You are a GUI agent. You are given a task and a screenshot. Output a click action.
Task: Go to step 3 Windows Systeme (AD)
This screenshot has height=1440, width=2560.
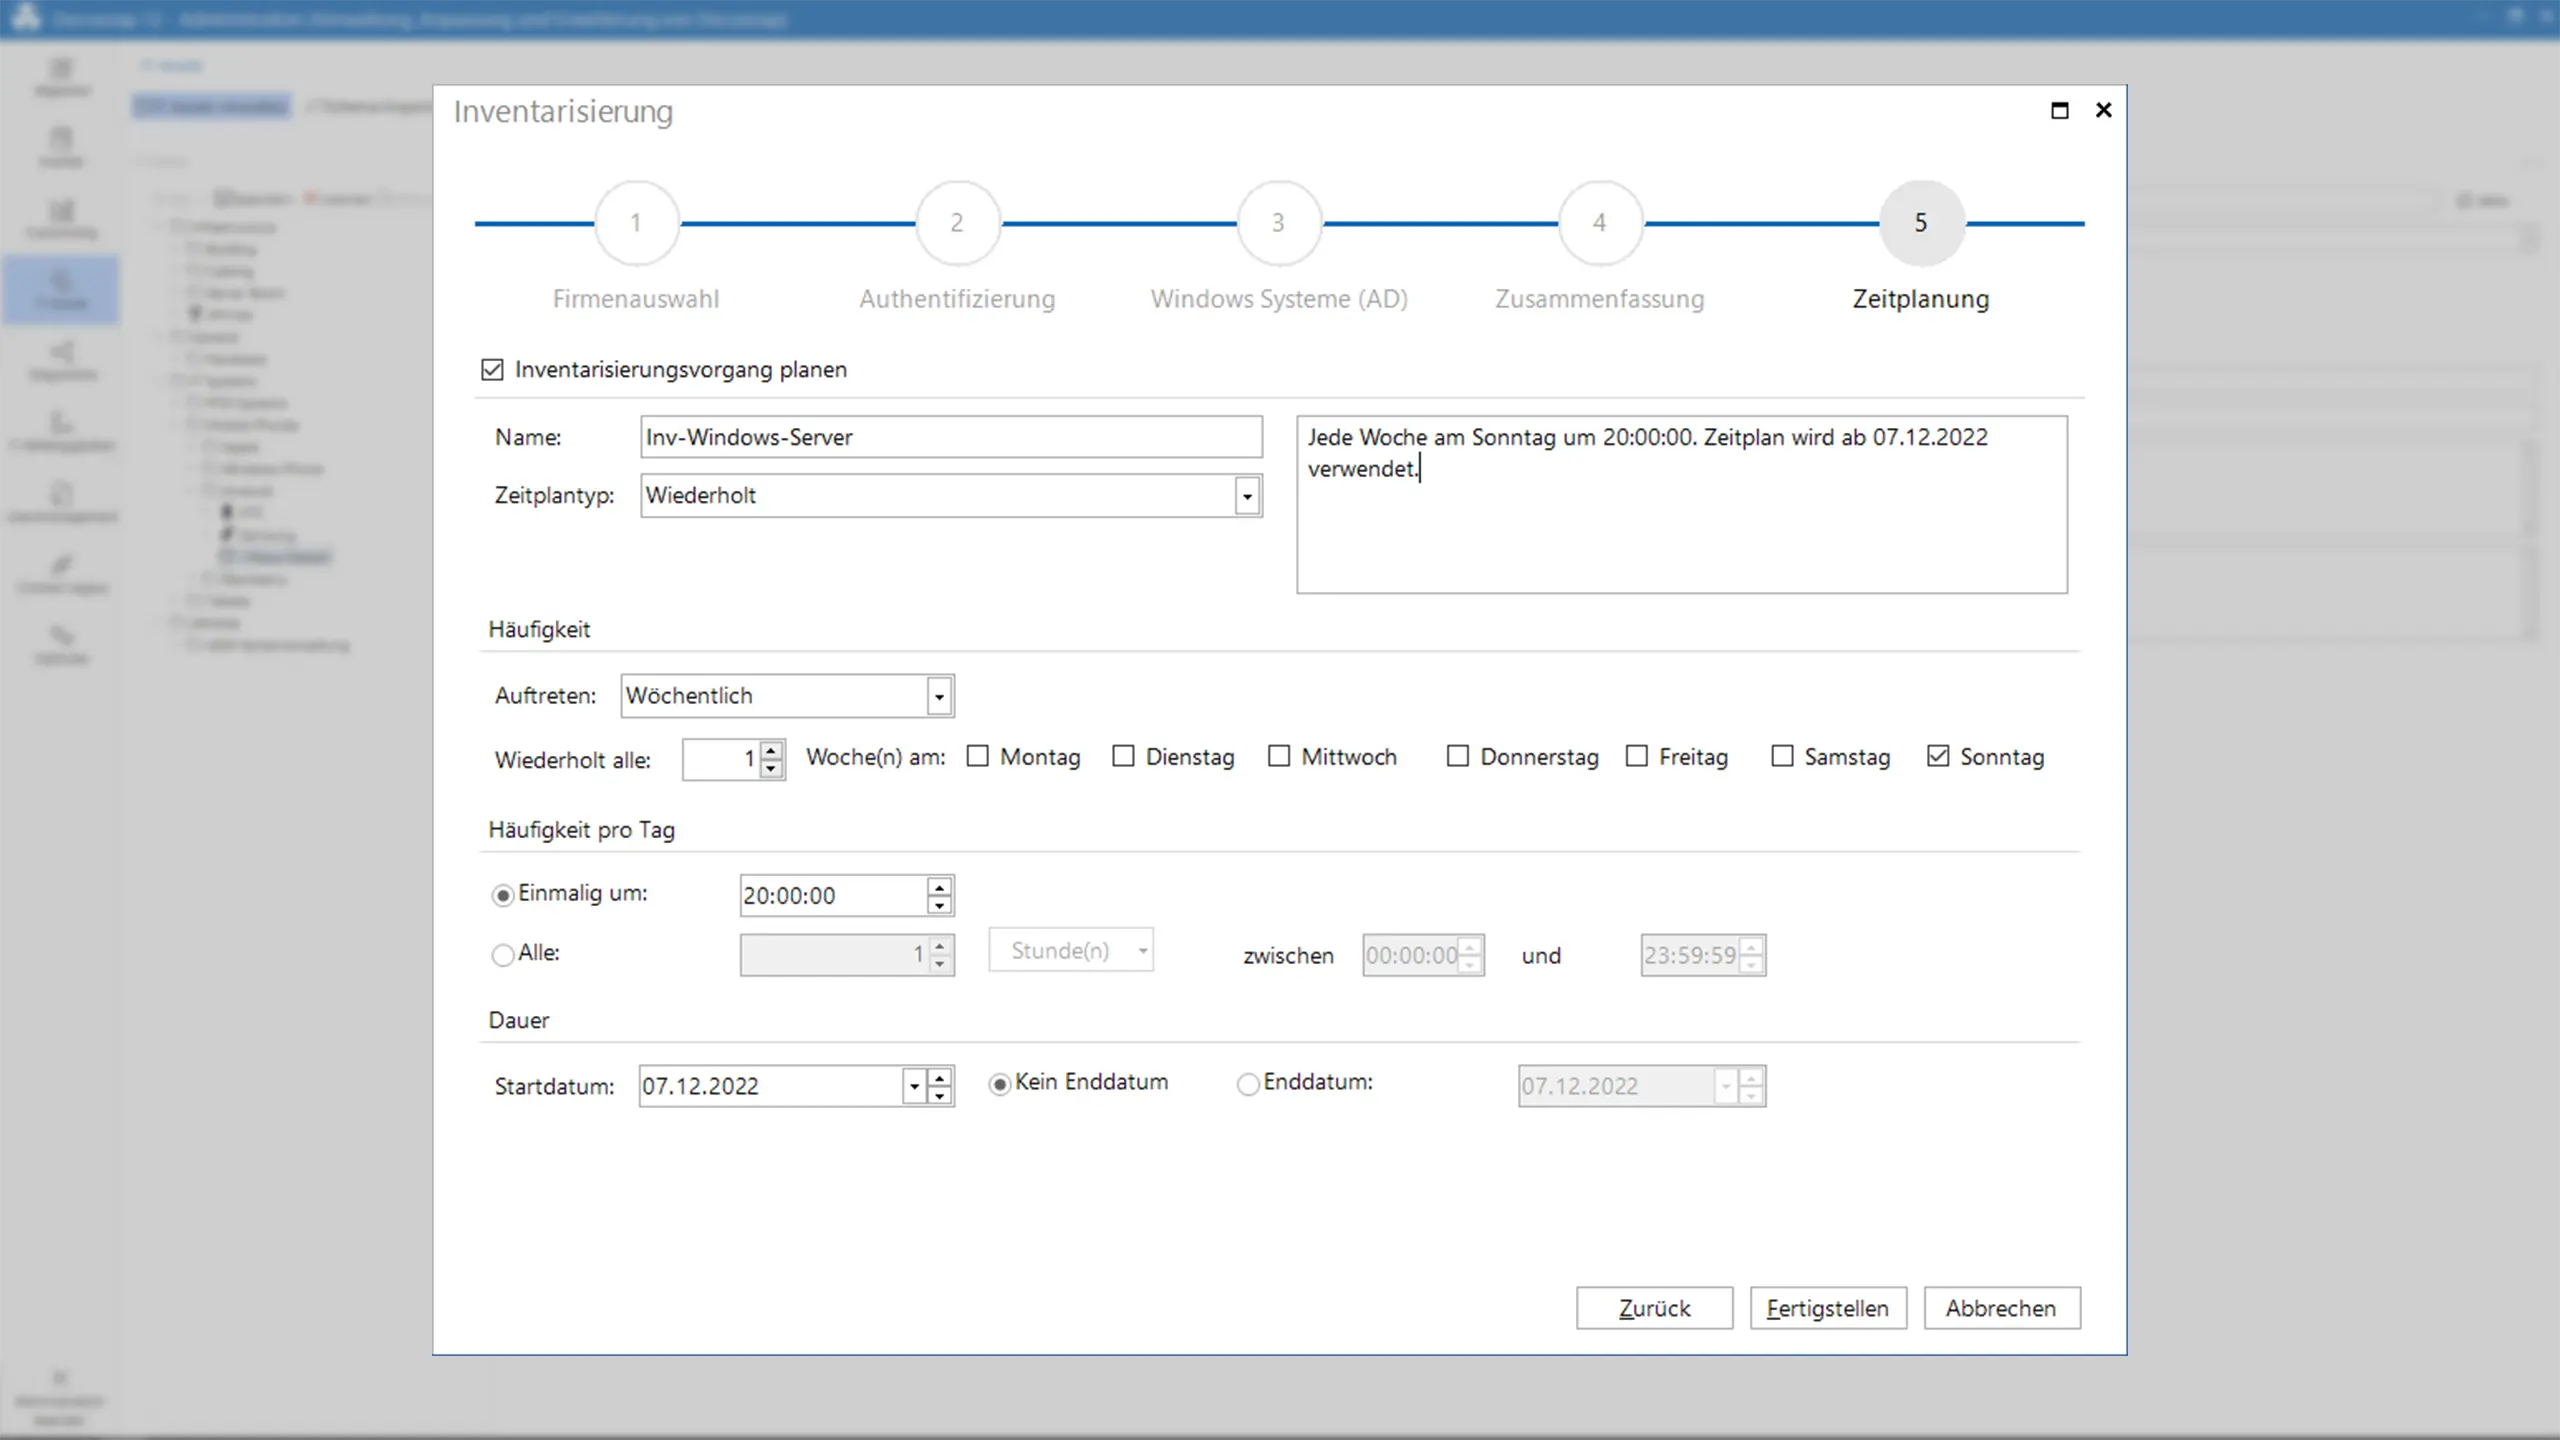click(1279, 223)
